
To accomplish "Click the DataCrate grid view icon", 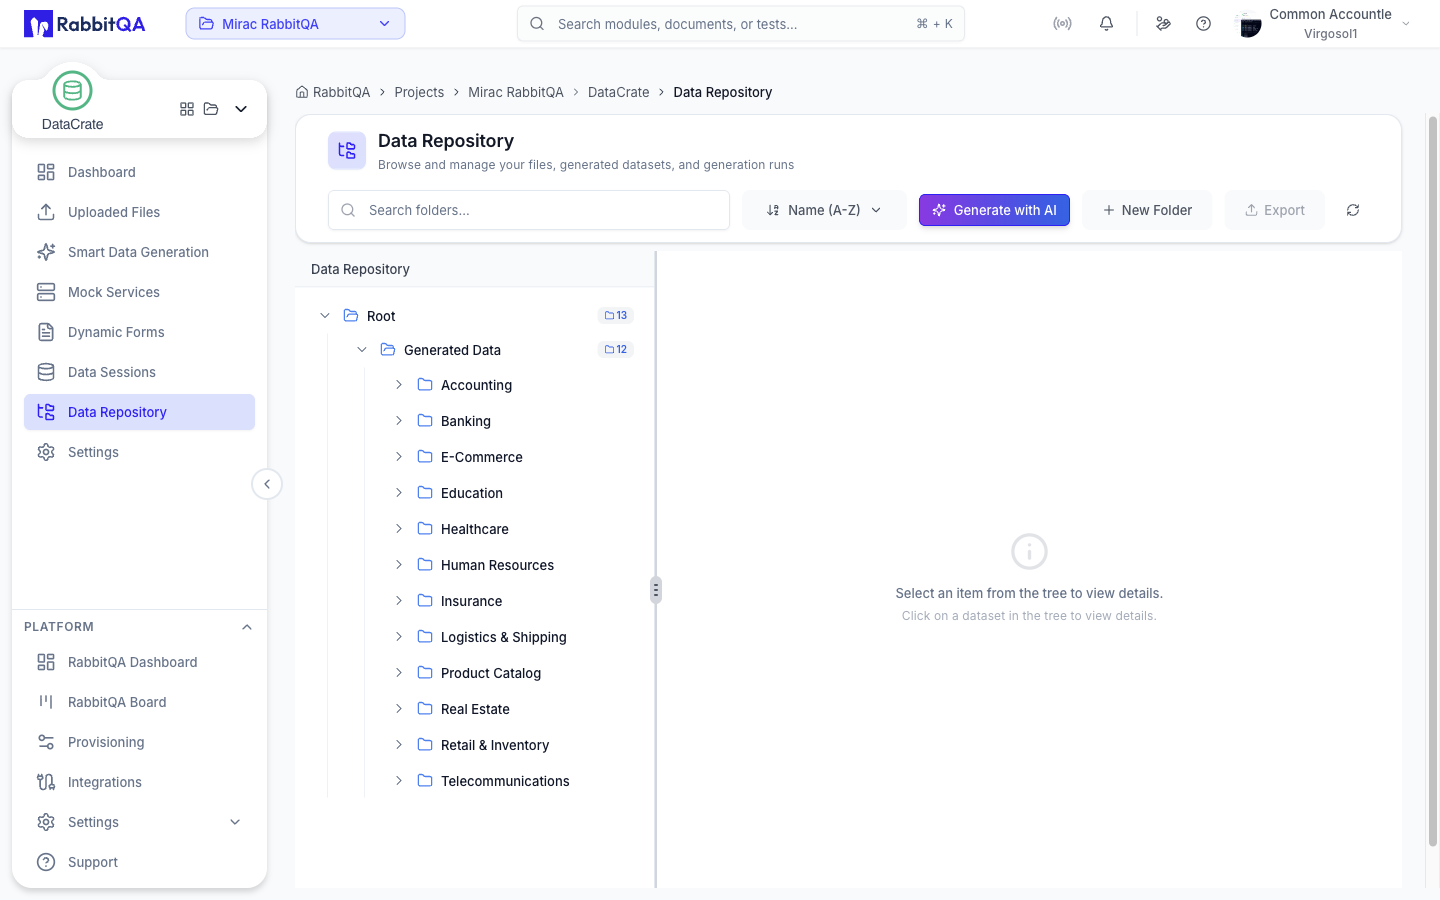I will point(187,109).
